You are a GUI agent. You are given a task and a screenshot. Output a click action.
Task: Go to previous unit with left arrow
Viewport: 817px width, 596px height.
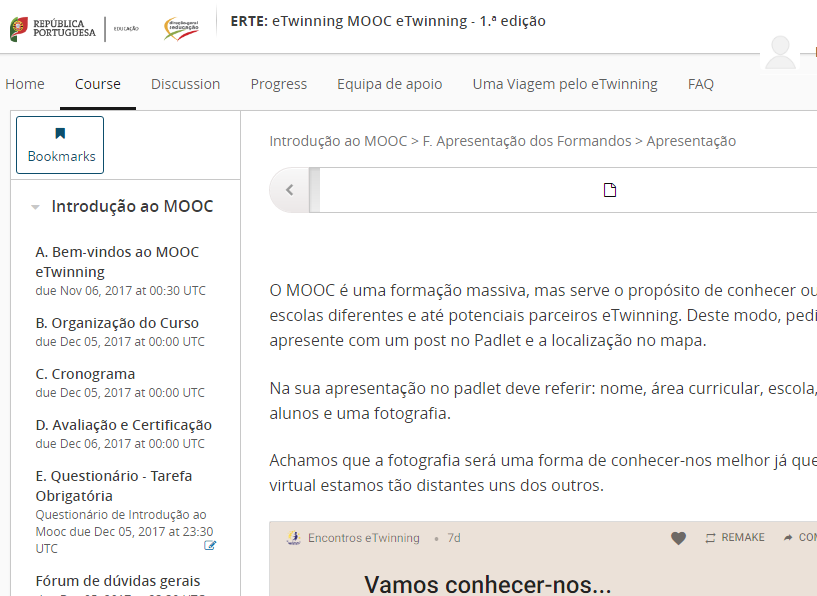click(290, 190)
